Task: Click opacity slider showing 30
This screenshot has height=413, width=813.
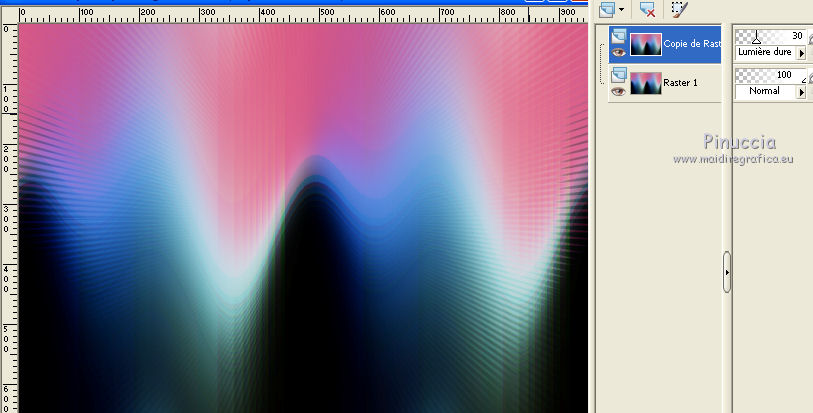Action: pyautogui.click(x=770, y=36)
